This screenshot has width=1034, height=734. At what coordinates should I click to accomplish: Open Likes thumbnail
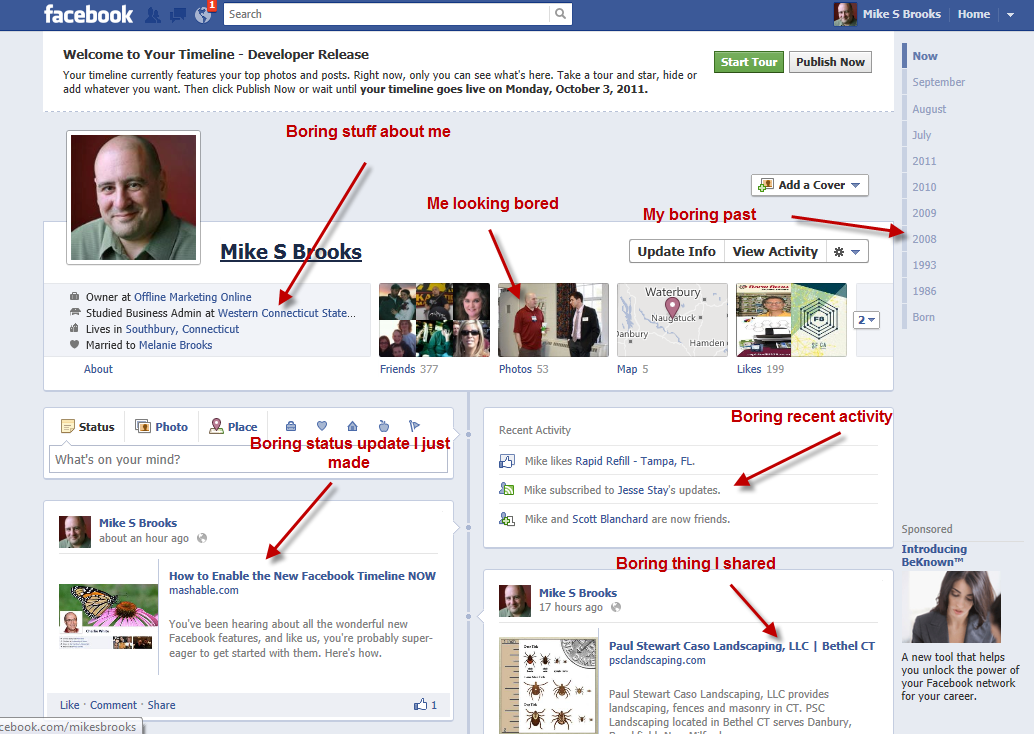pyautogui.click(x=791, y=320)
